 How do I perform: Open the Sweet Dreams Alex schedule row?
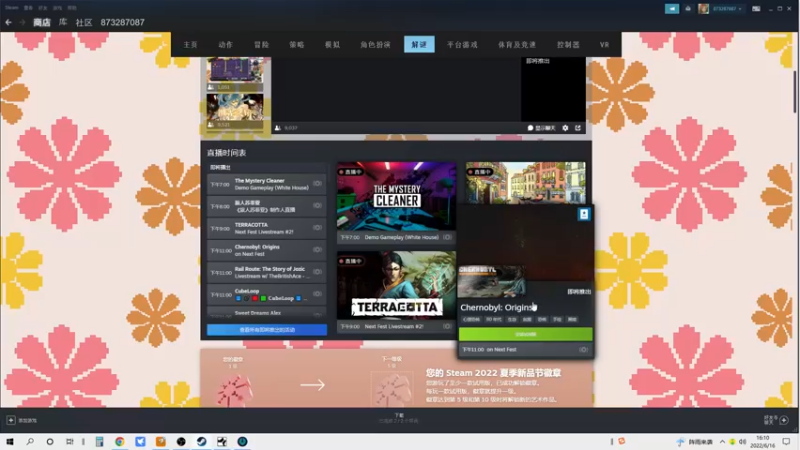click(x=266, y=313)
